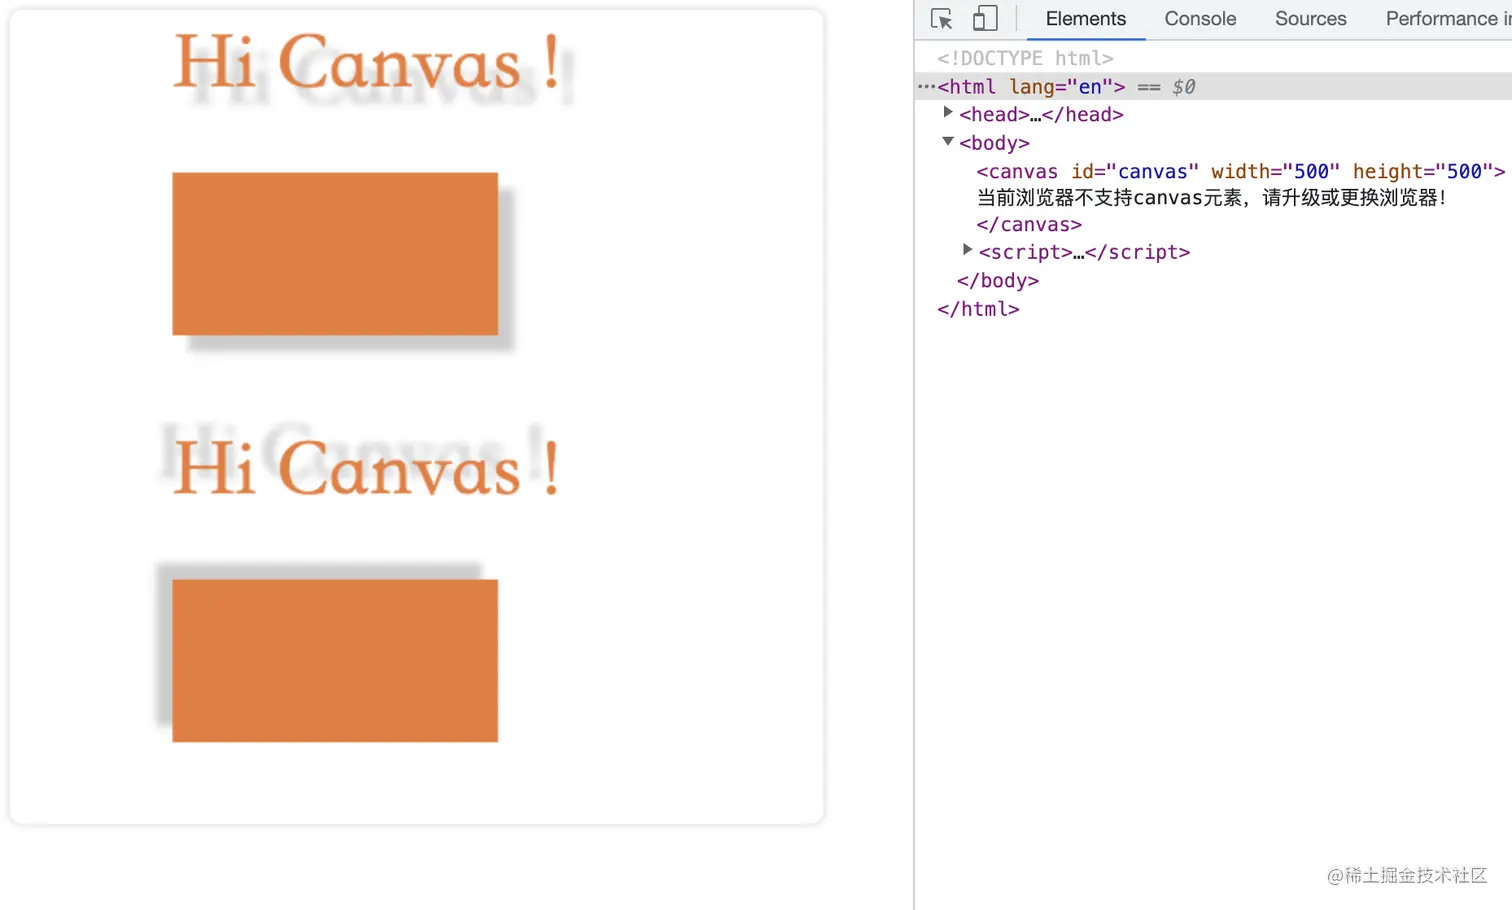Click the ellipsis before the html tag

pyautogui.click(x=928, y=87)
